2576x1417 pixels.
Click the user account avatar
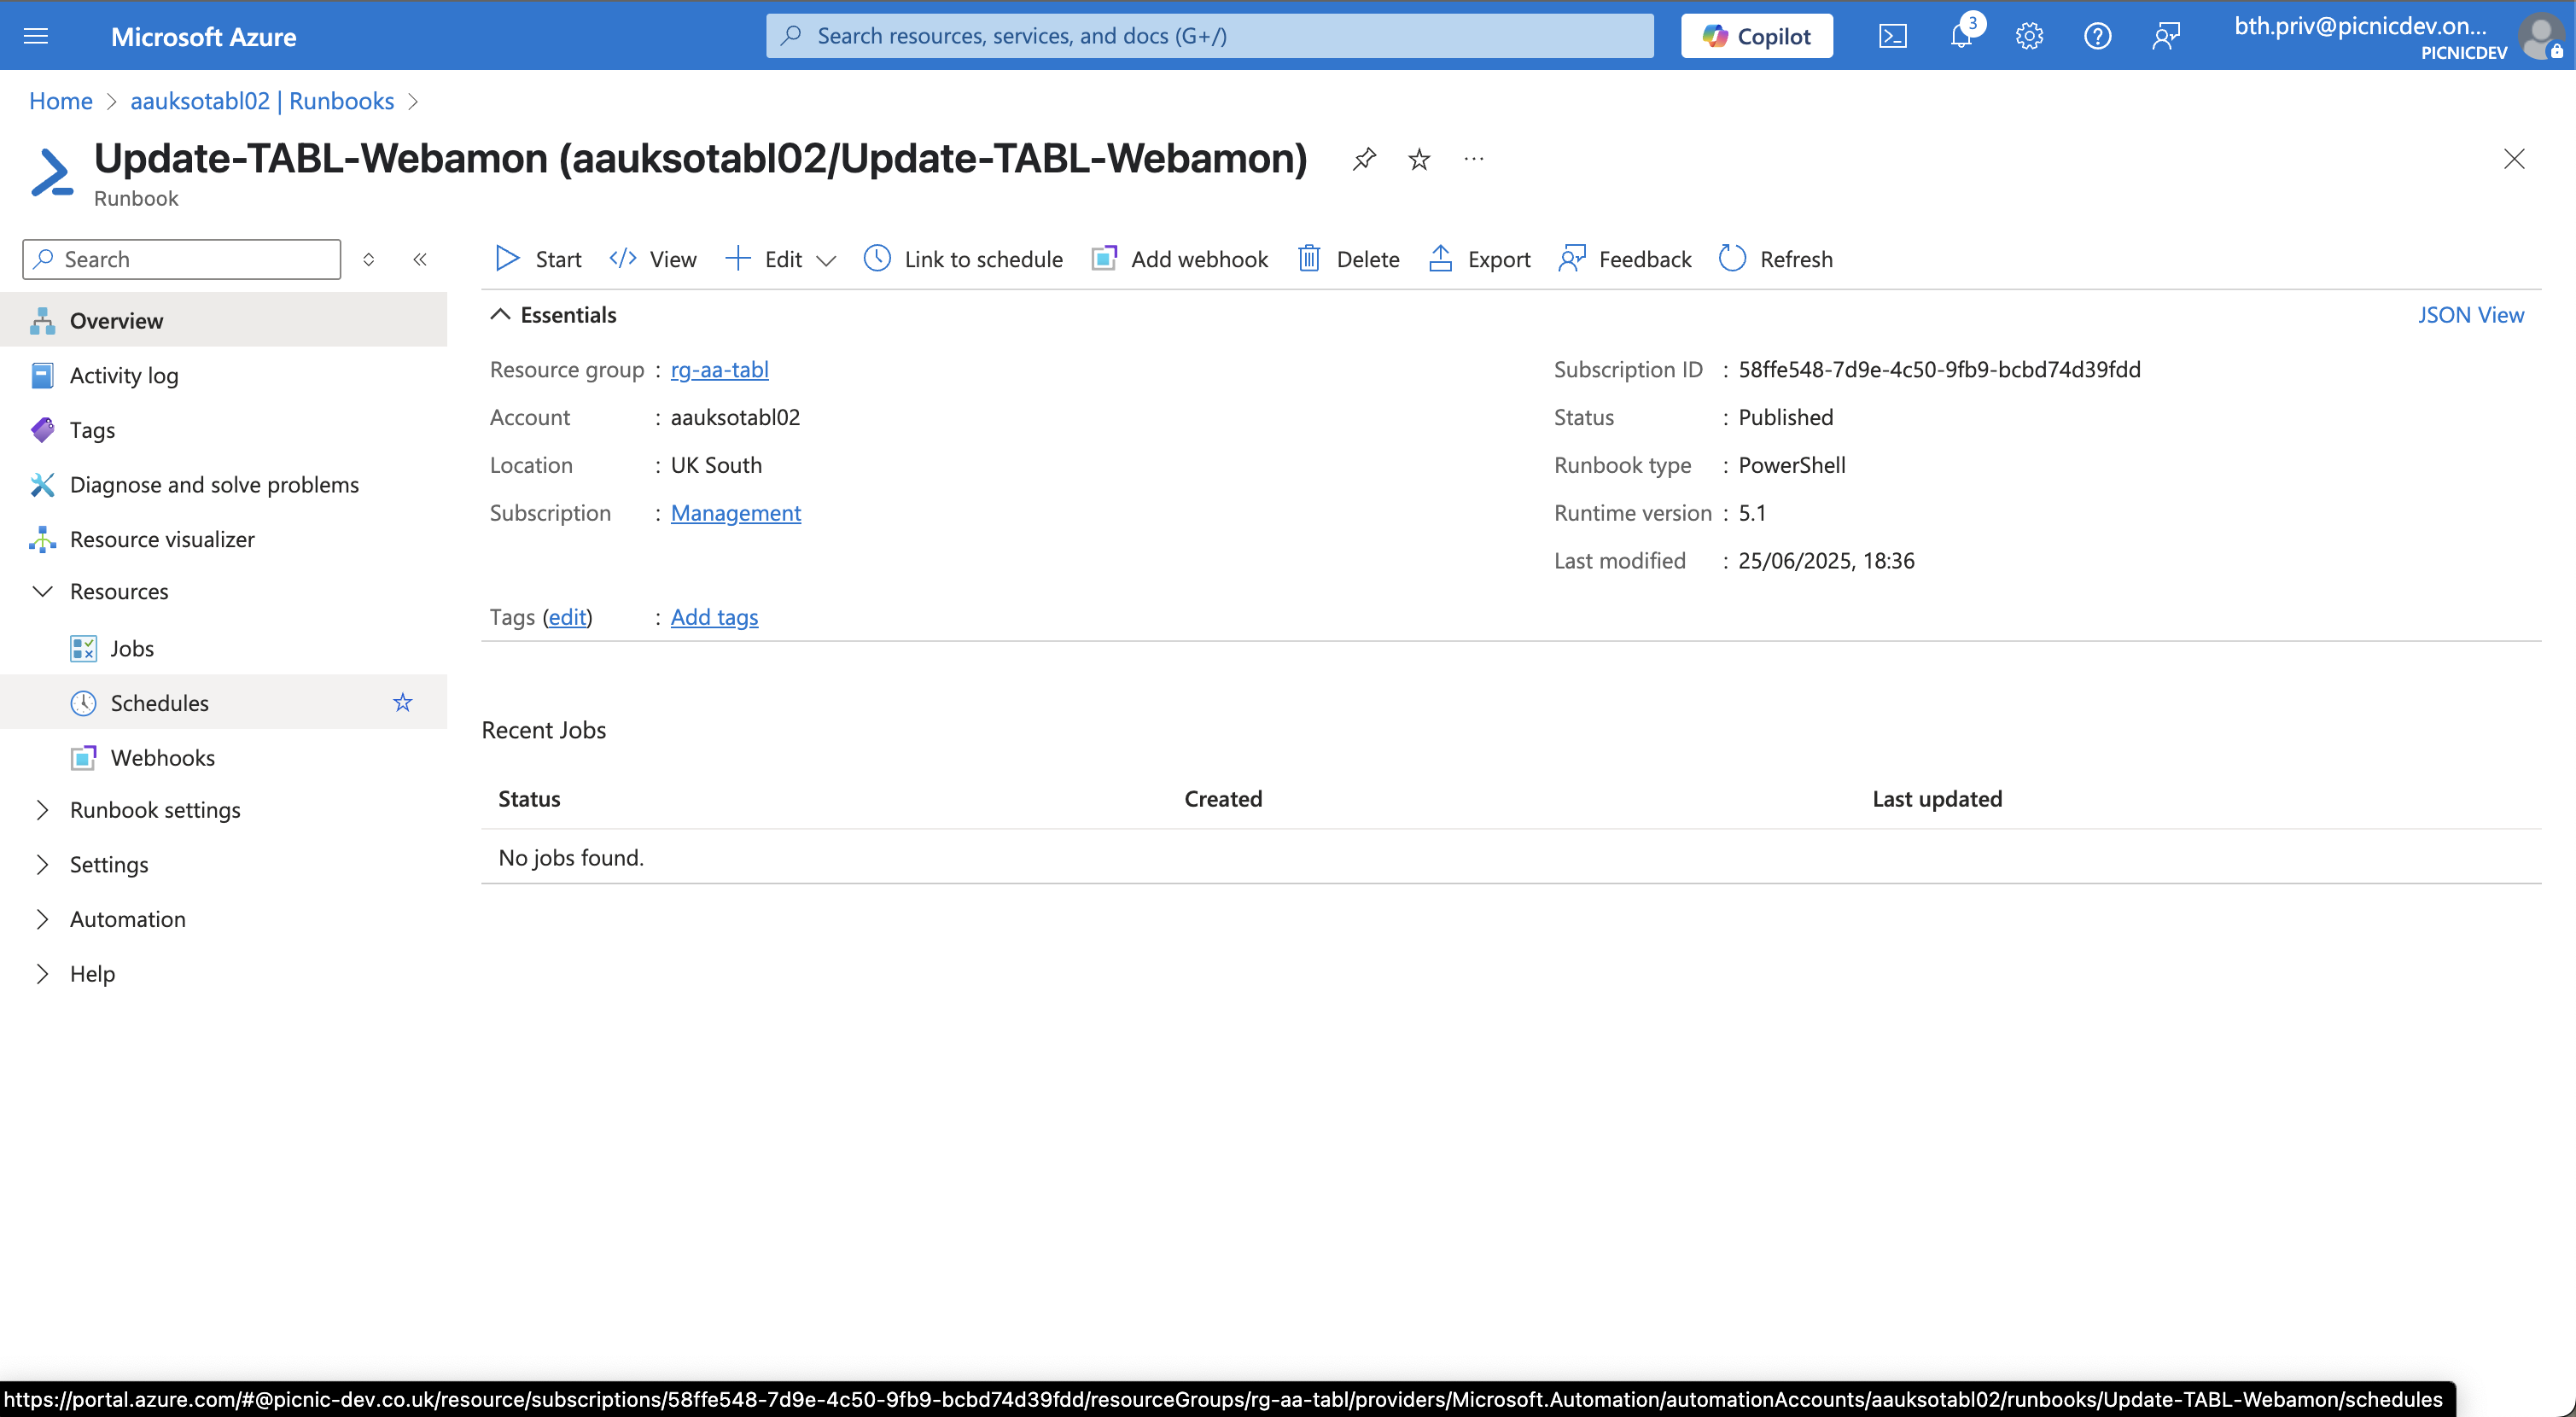coord(2542,36)
